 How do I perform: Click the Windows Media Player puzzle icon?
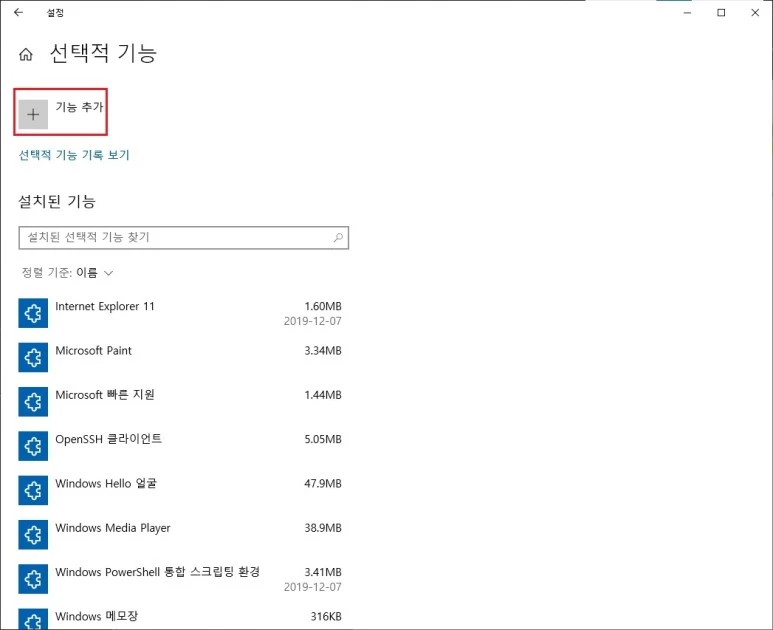33,535
